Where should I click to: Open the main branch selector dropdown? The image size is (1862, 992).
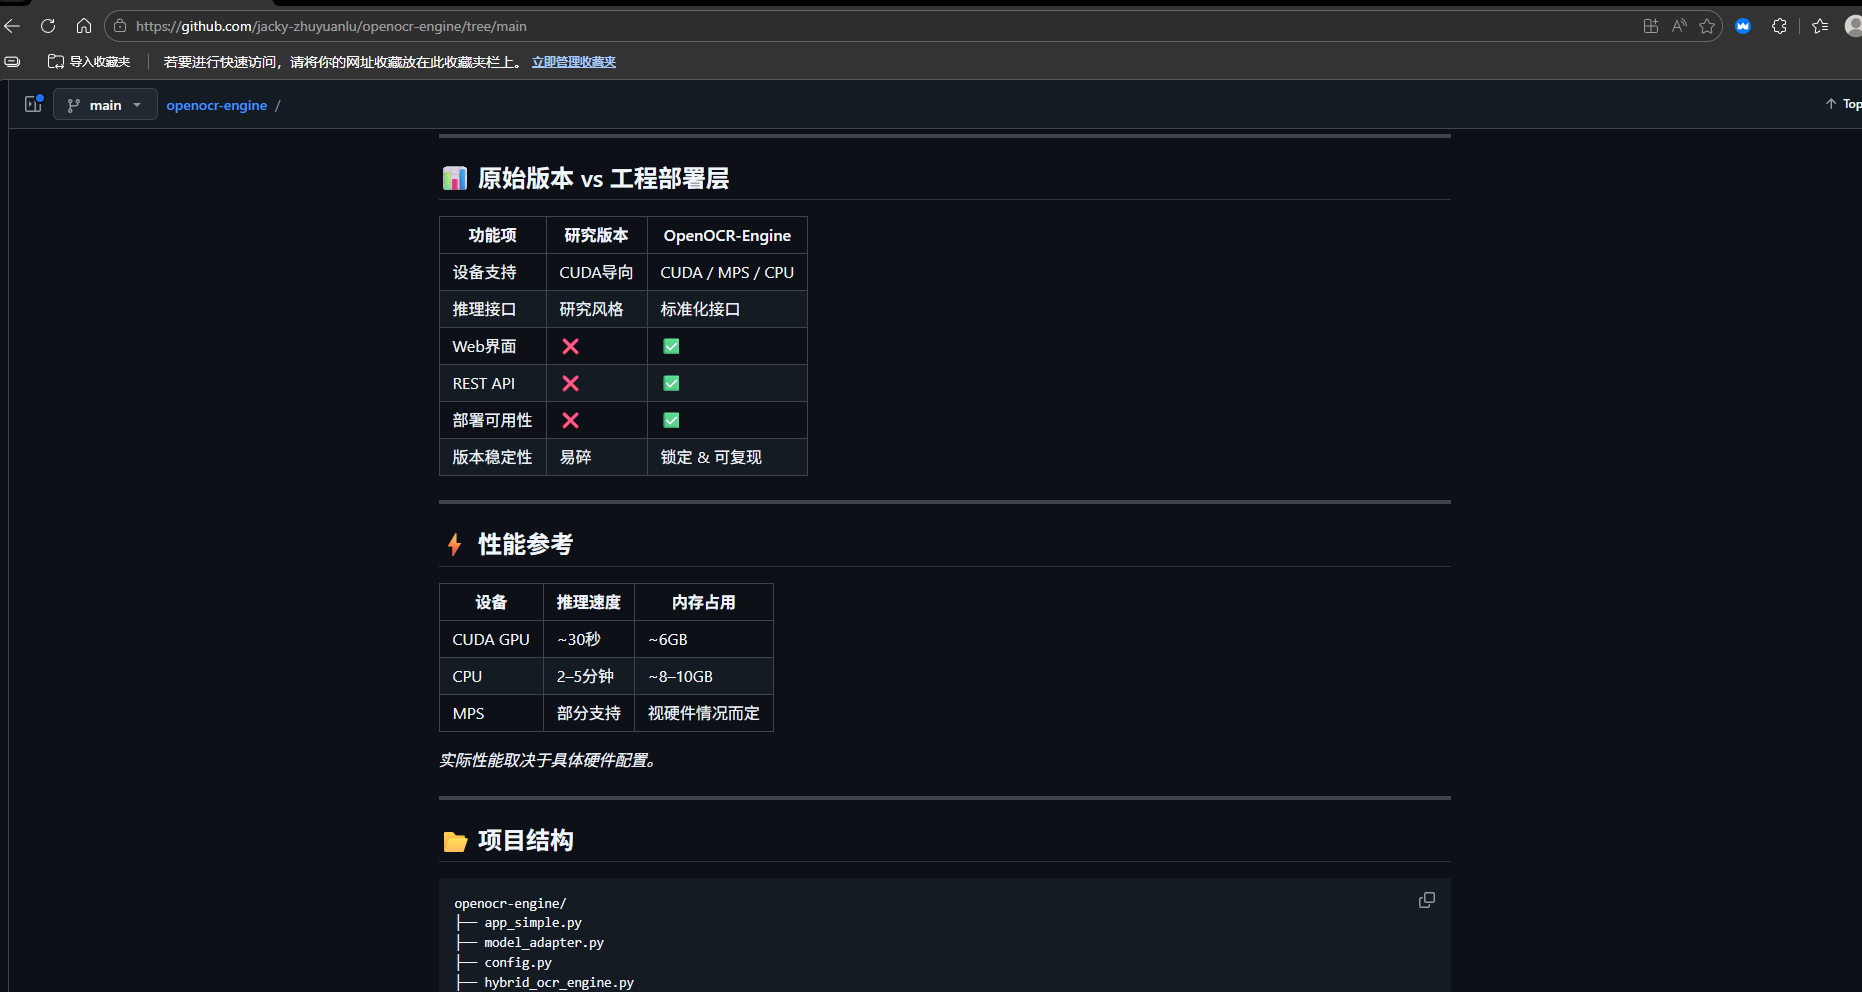(105, 105)
